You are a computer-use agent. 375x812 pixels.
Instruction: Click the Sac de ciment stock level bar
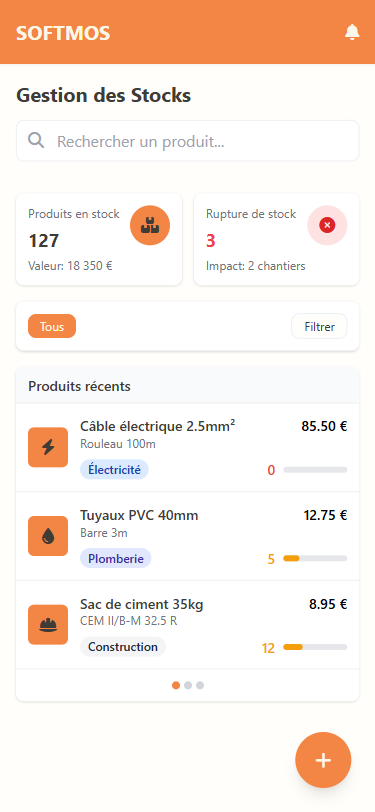click(315, 647)
